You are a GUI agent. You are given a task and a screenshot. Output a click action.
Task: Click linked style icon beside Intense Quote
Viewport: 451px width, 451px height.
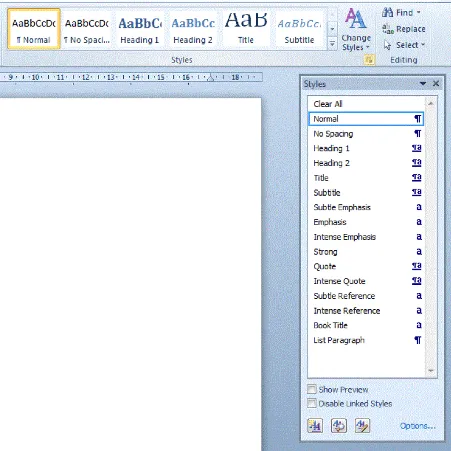417,281
